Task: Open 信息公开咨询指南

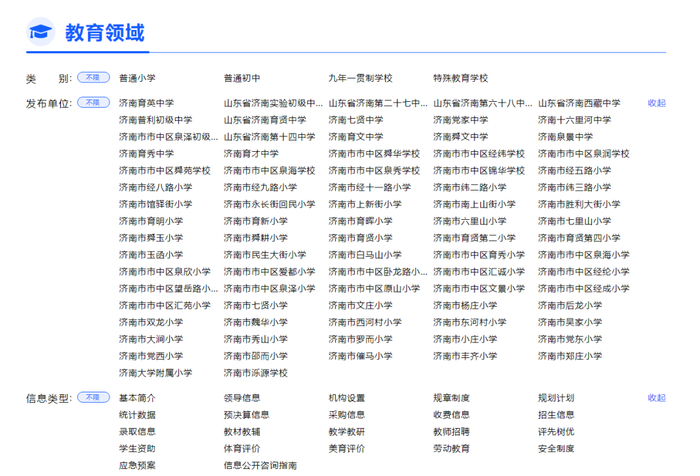Action: point(260,465)
